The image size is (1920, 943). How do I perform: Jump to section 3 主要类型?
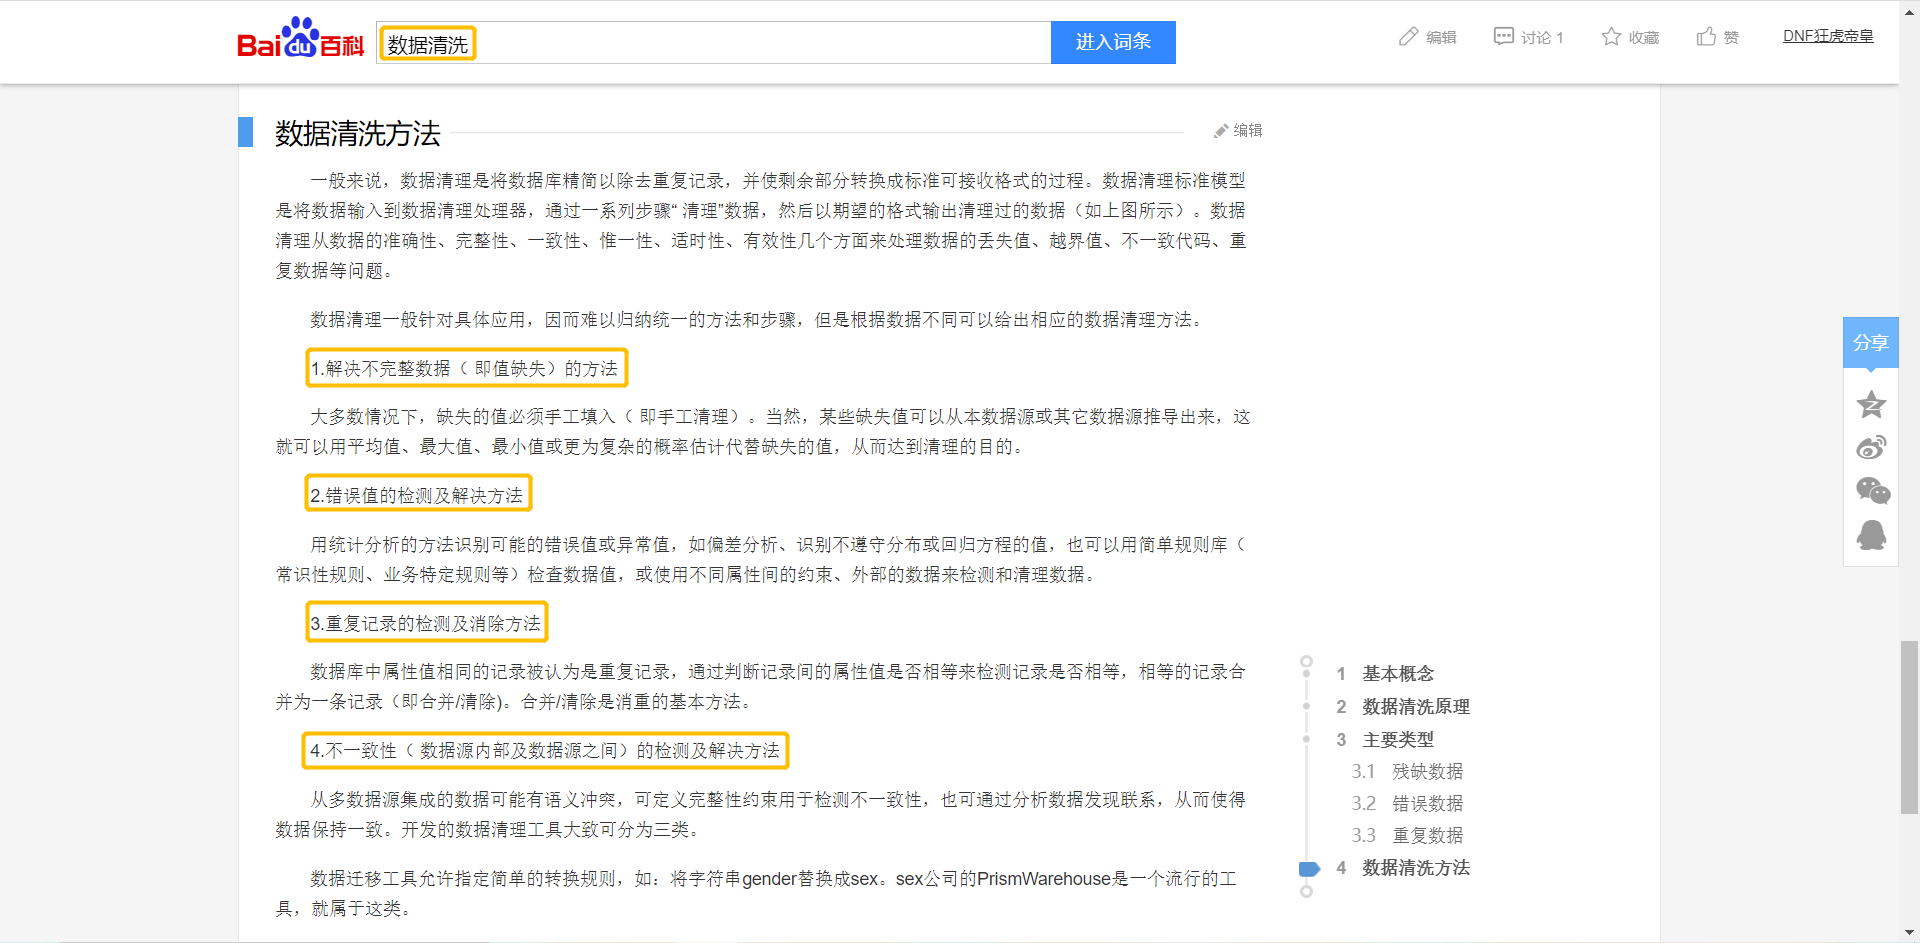pyautogui.click(x=1396, y=739)
